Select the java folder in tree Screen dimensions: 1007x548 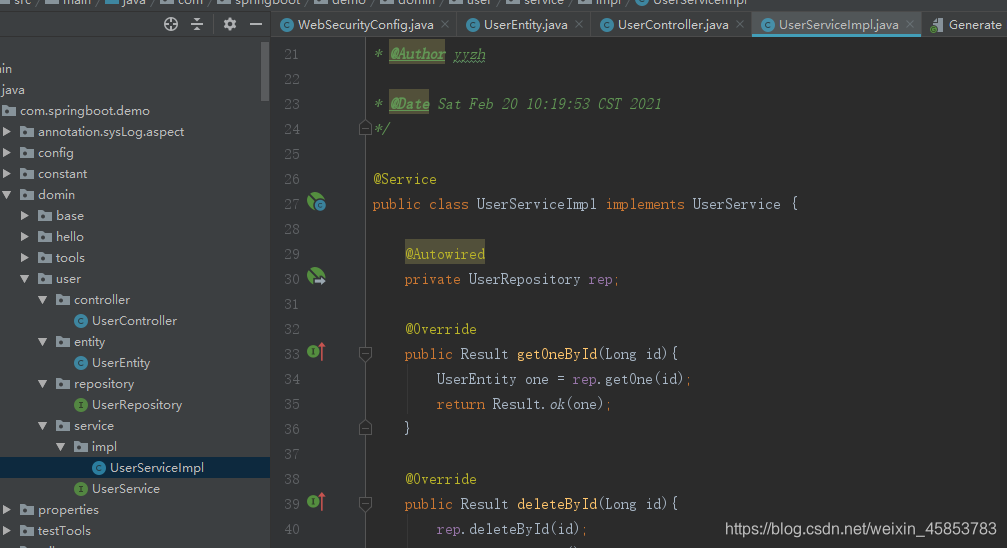click(12, 90)
